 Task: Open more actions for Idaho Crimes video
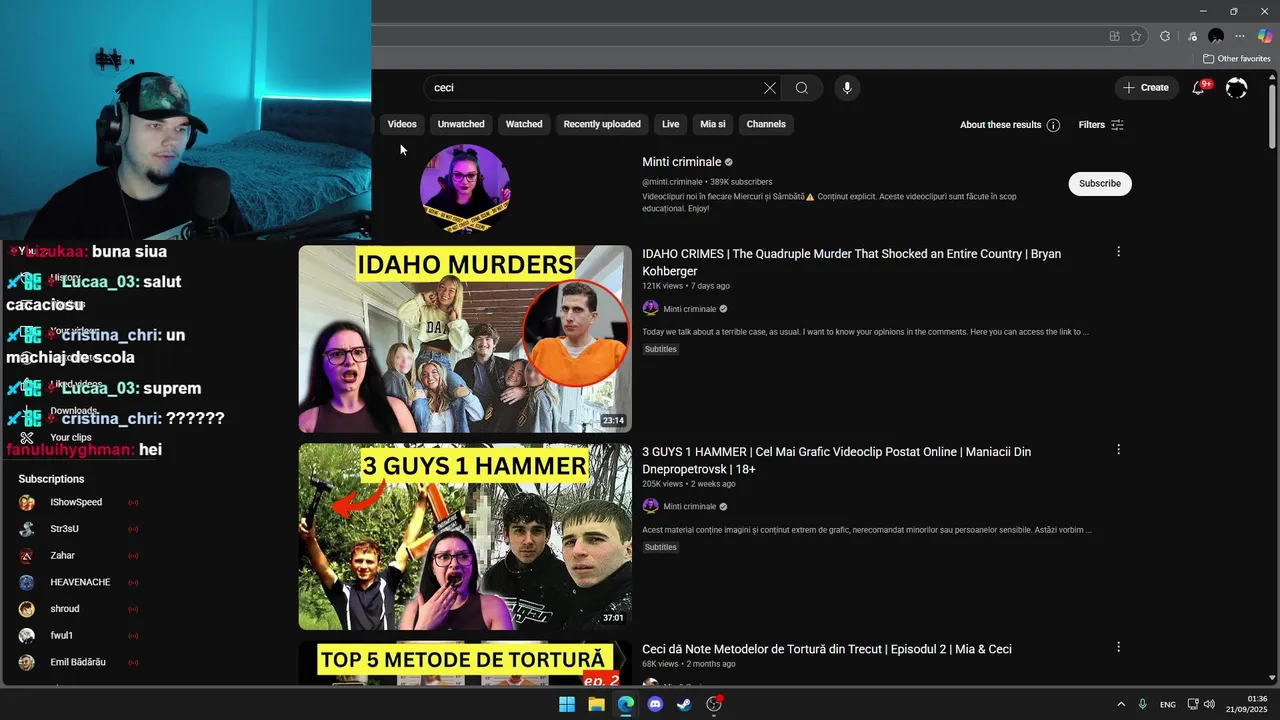[1118, 252]
